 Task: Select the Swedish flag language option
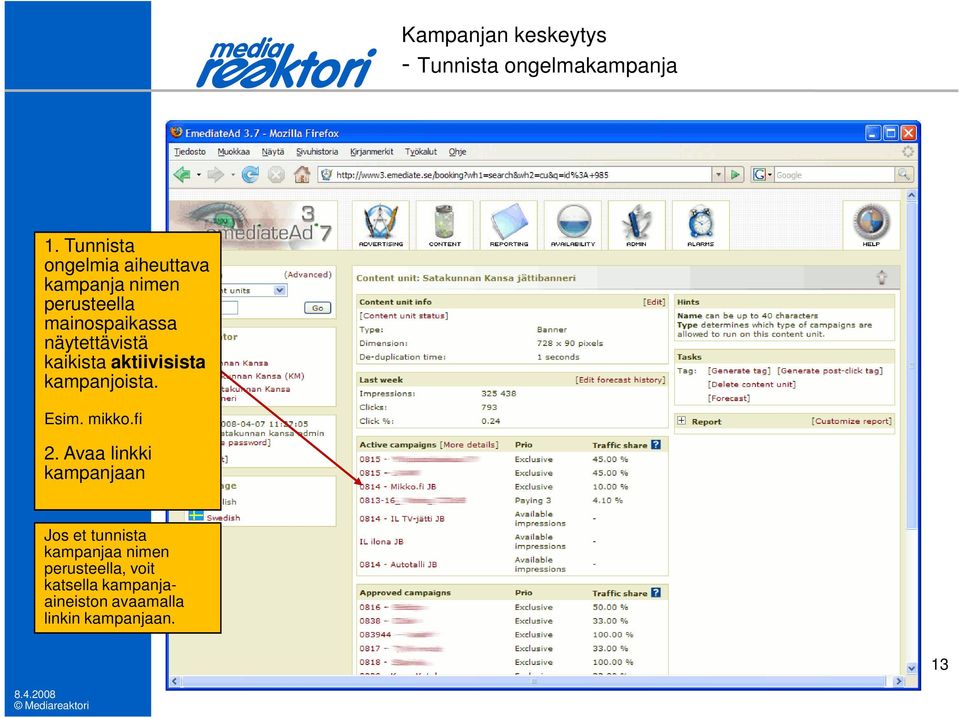[x=196, y=517]
